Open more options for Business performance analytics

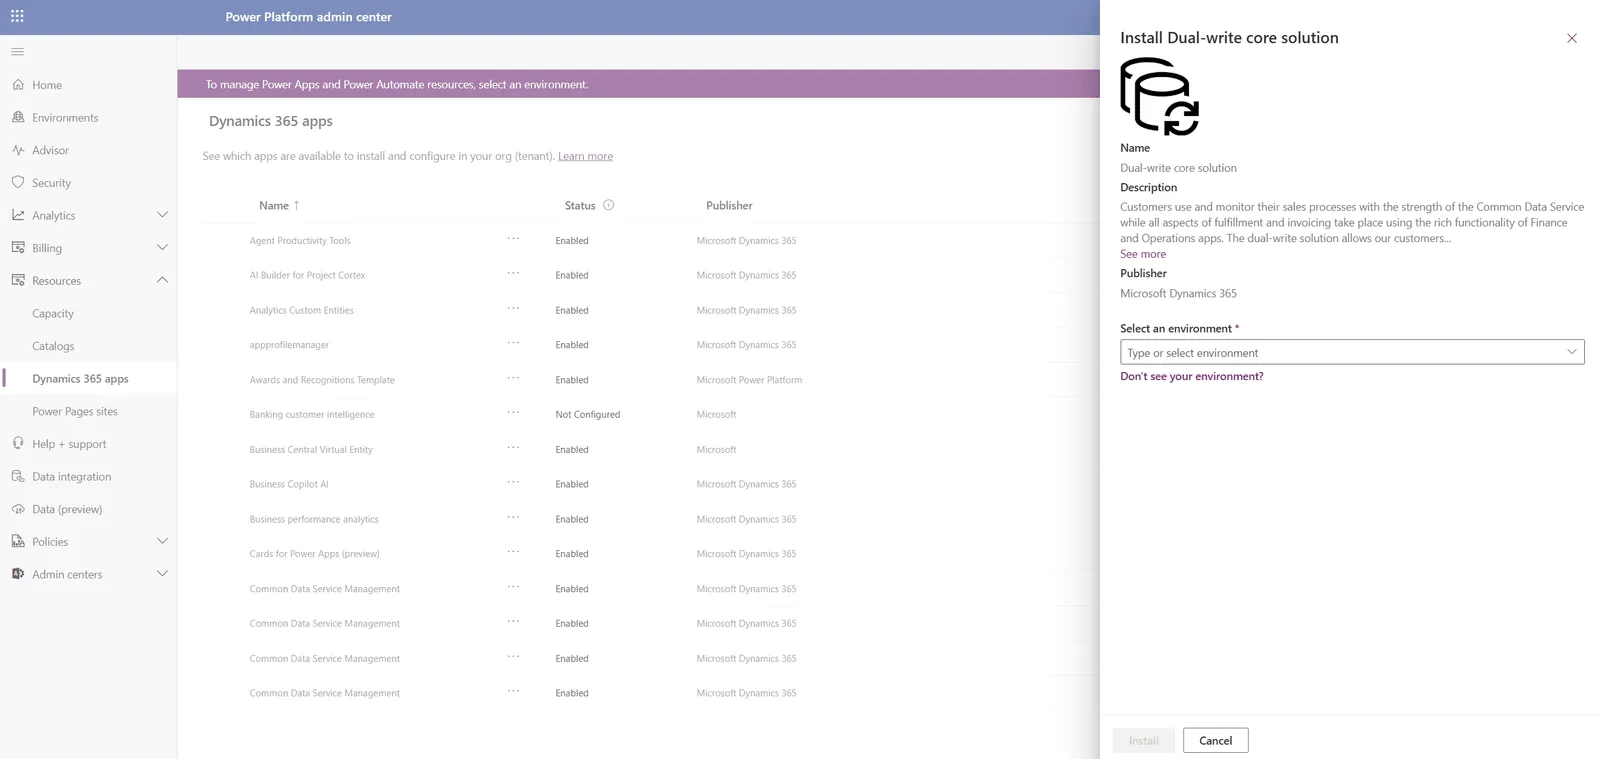coord(513,517)
